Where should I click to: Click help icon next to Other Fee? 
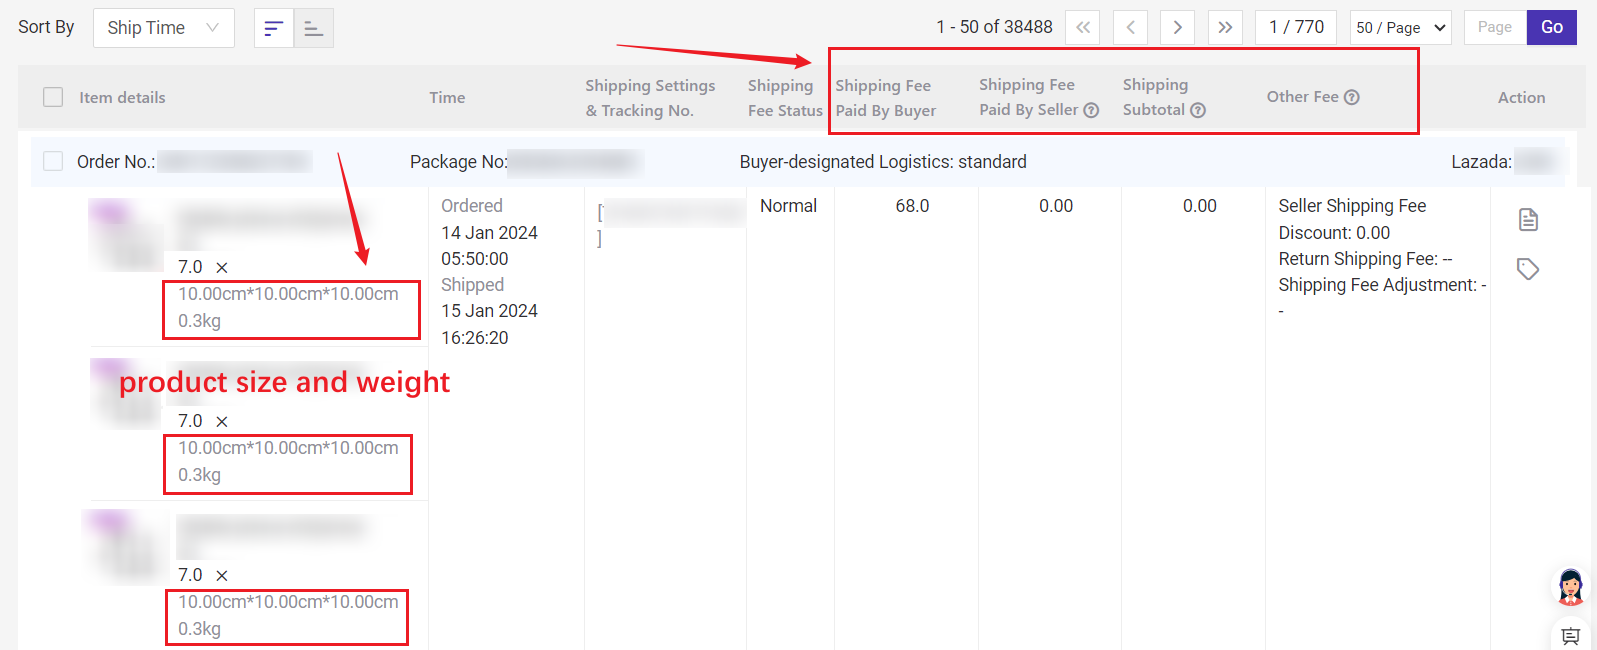click(1351, 97)
